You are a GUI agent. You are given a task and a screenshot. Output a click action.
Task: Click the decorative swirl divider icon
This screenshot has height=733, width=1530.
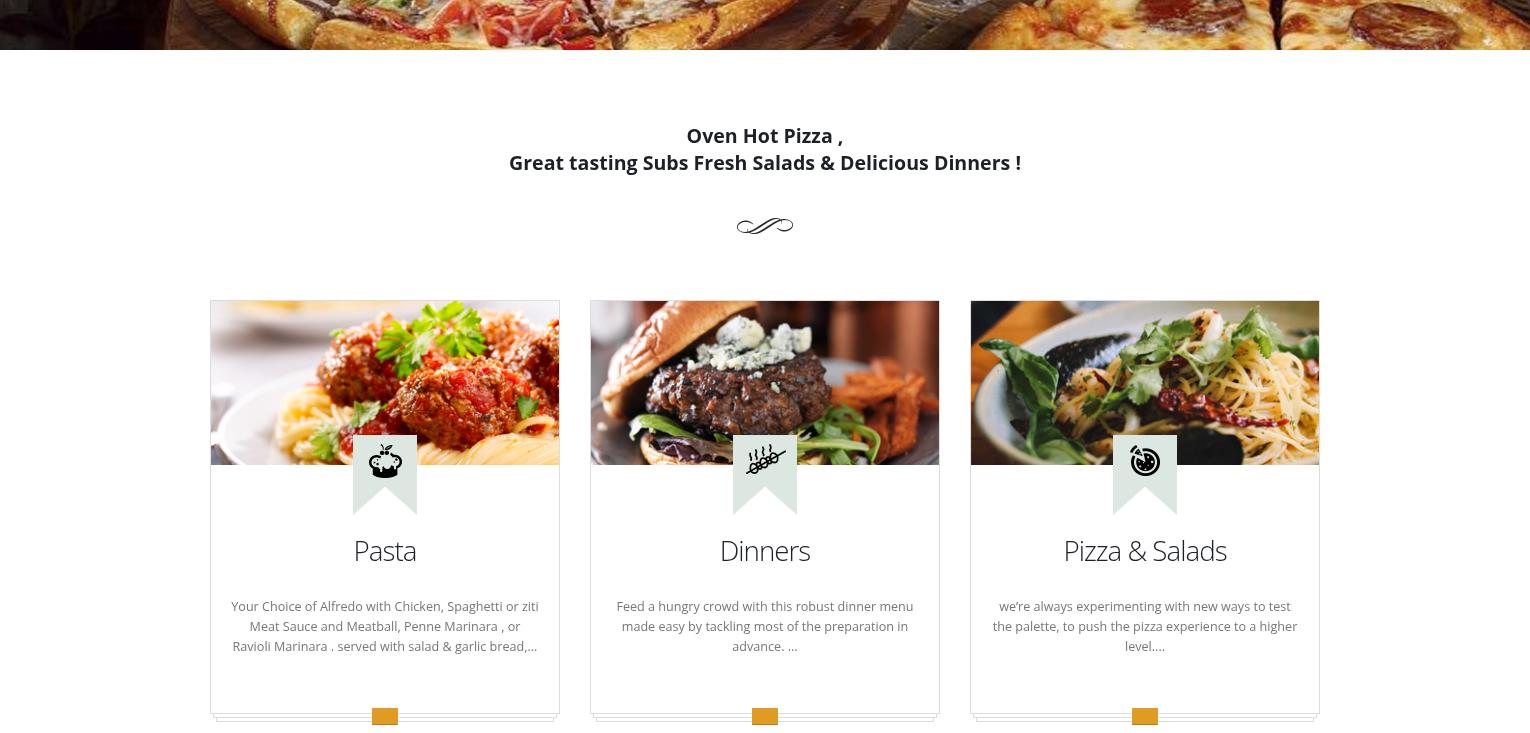[x=765, y=226]
